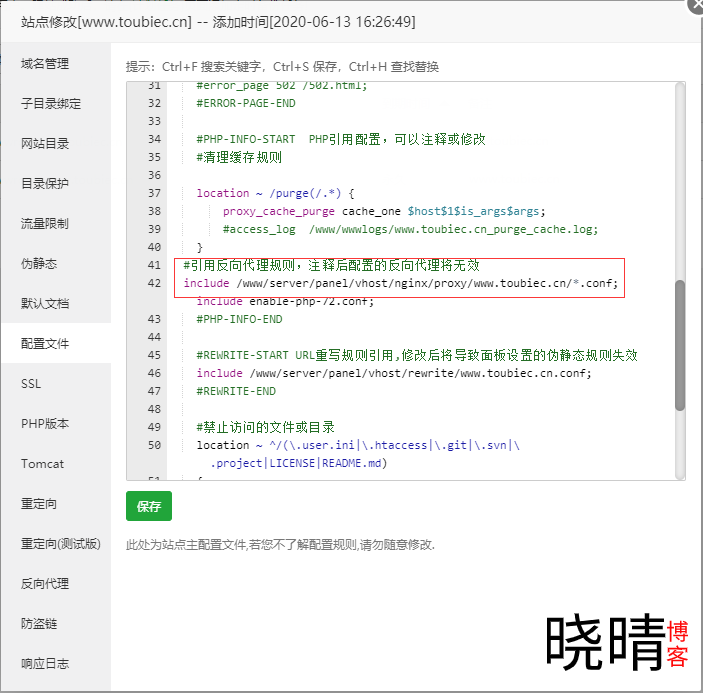The height and width of the screenshot is (693, 703).
Task: Click the #禁止访问的文件或目录 comment line
Action: click(265, 427)
